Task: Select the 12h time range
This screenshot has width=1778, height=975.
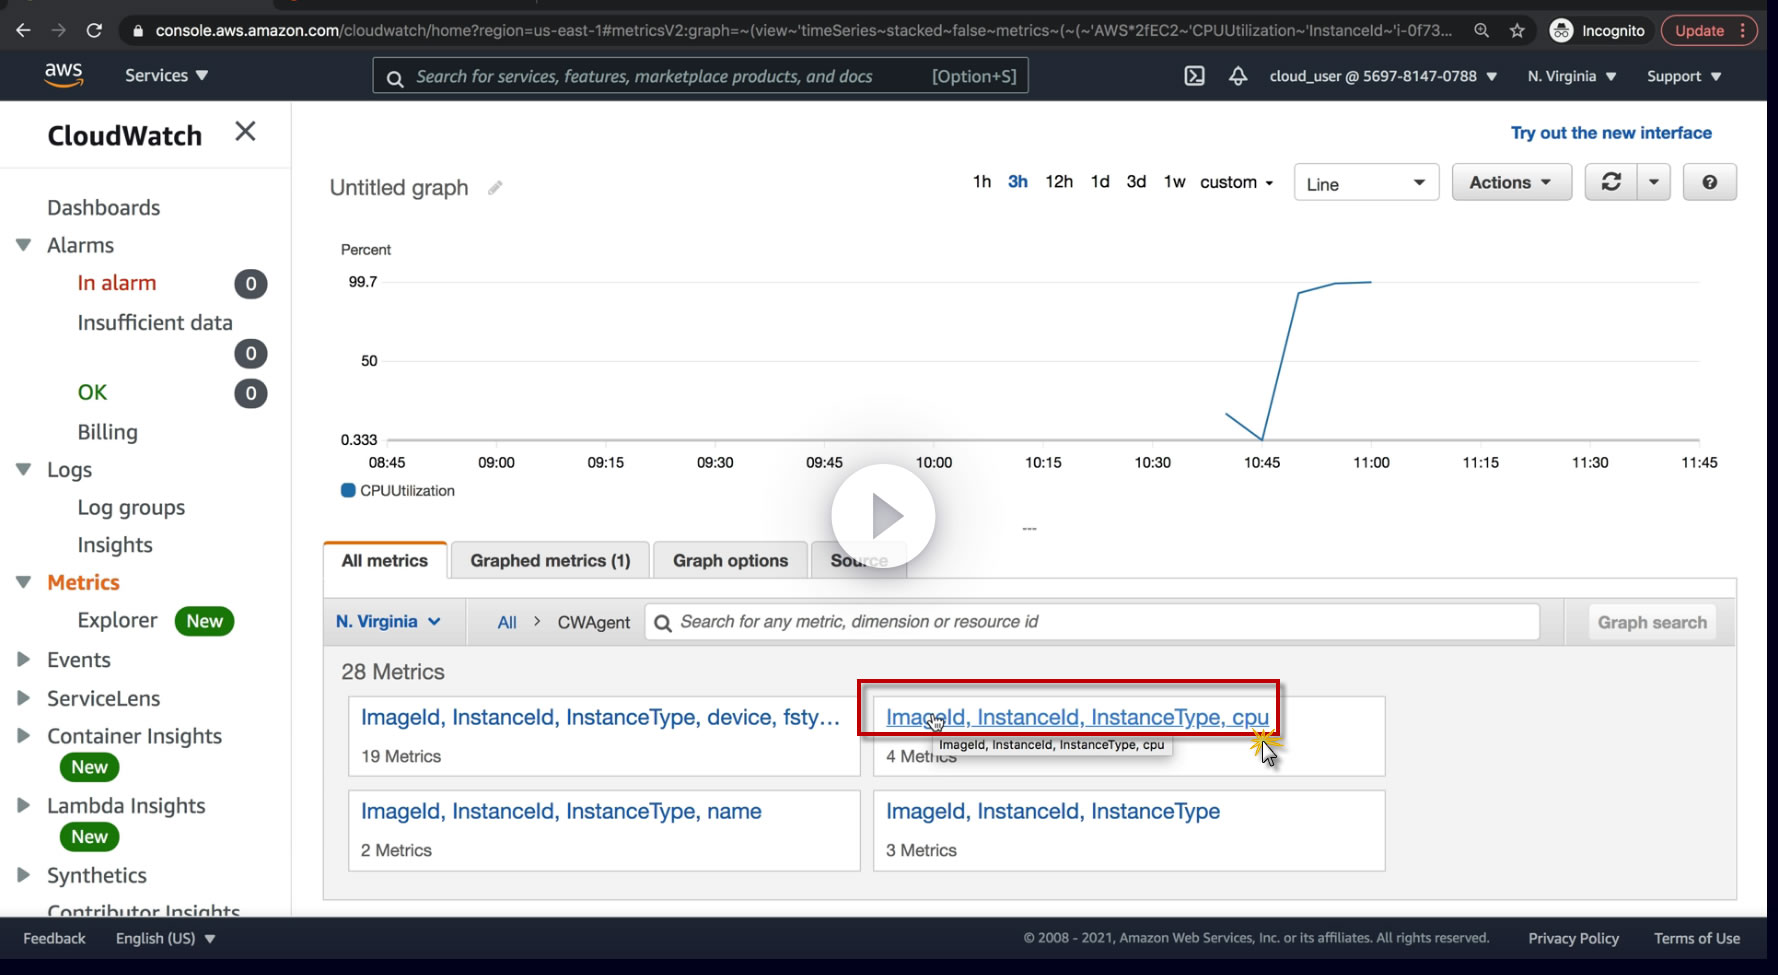Action: [1059, 182]
